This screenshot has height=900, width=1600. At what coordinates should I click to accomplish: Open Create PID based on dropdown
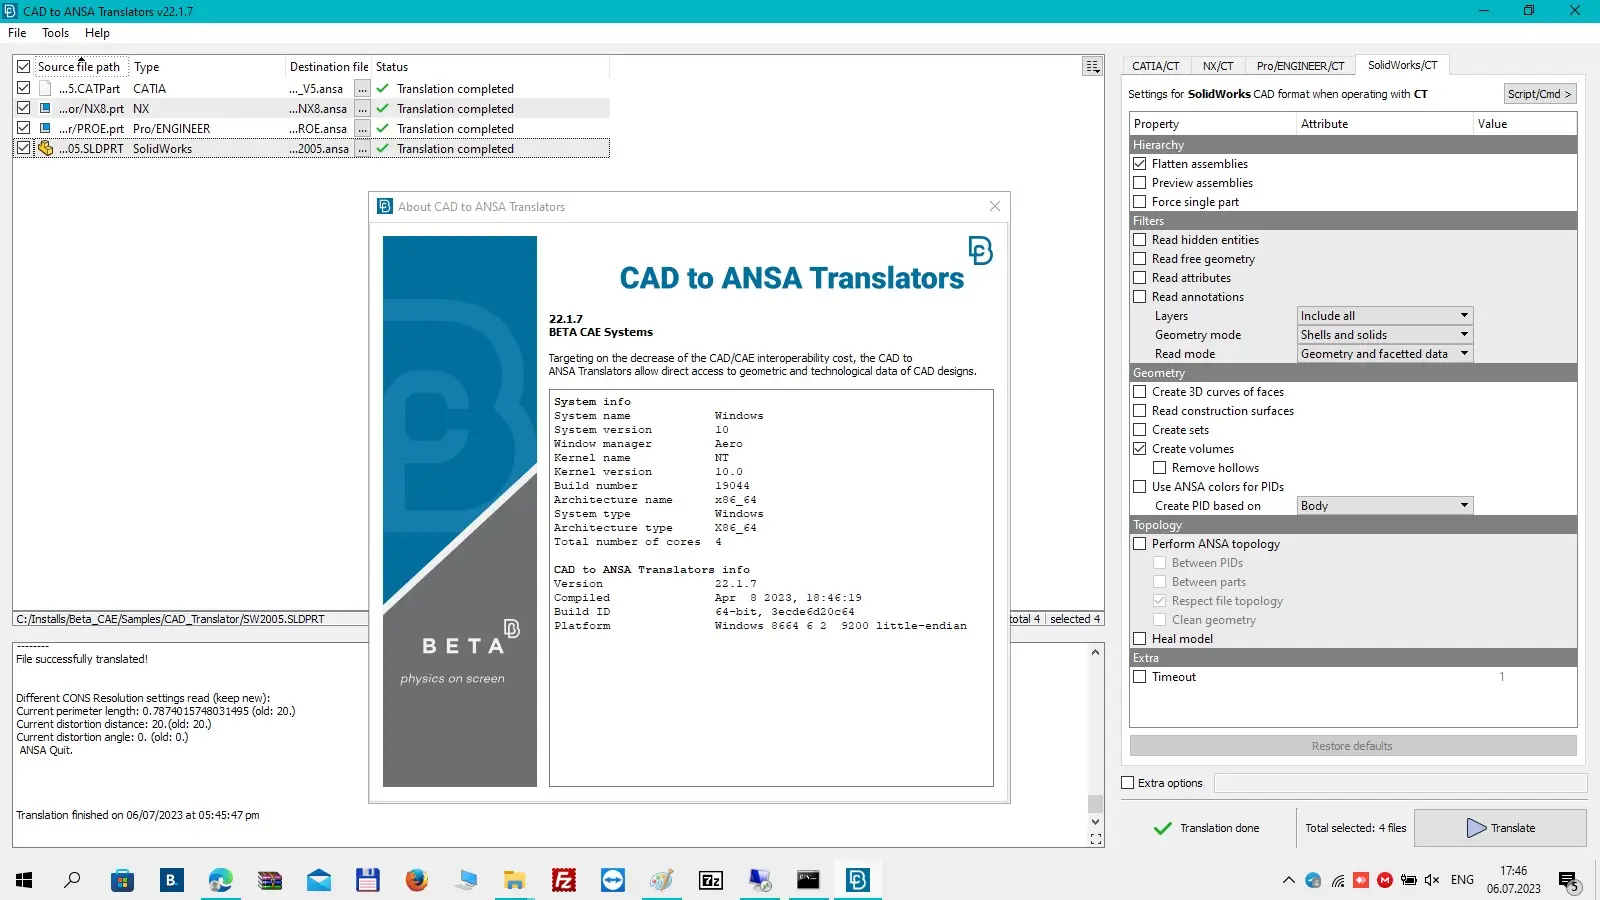coord(1385,505)
